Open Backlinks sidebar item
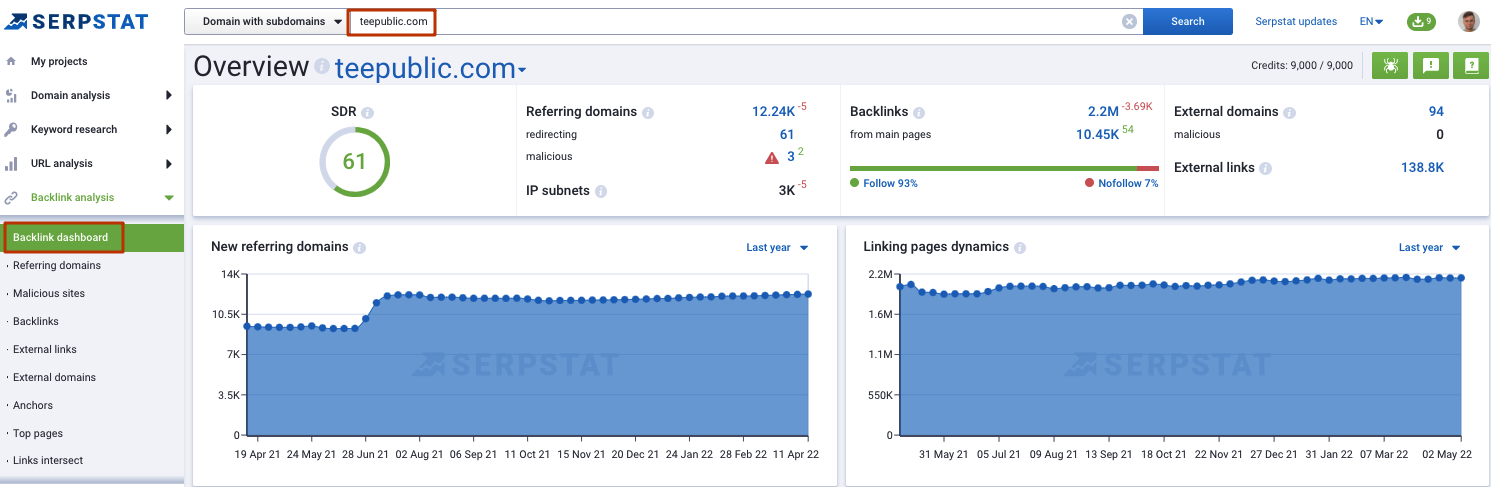The image size is (1491, 487). tap(36, 322)
